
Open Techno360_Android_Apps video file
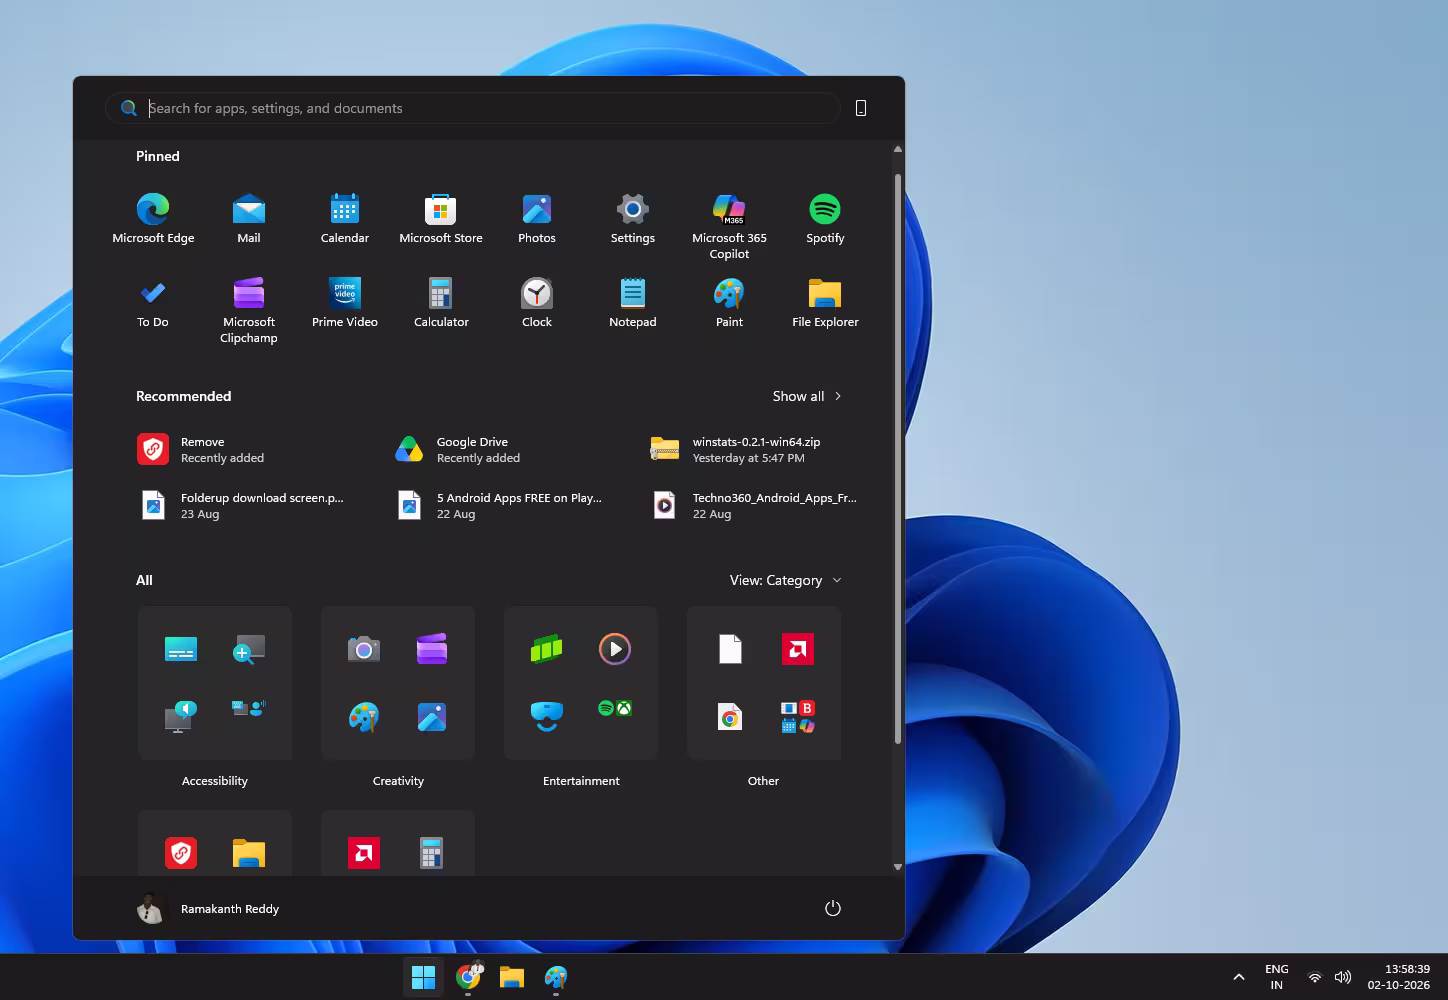point(755,506)
